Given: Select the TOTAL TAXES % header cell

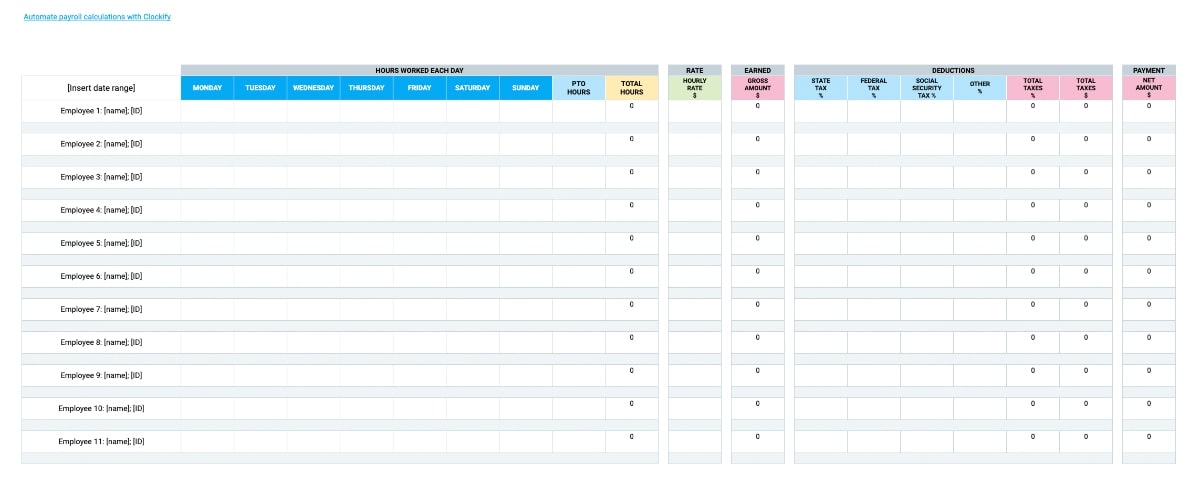Looking at the screenshot, I should [x=1032, y=88].
